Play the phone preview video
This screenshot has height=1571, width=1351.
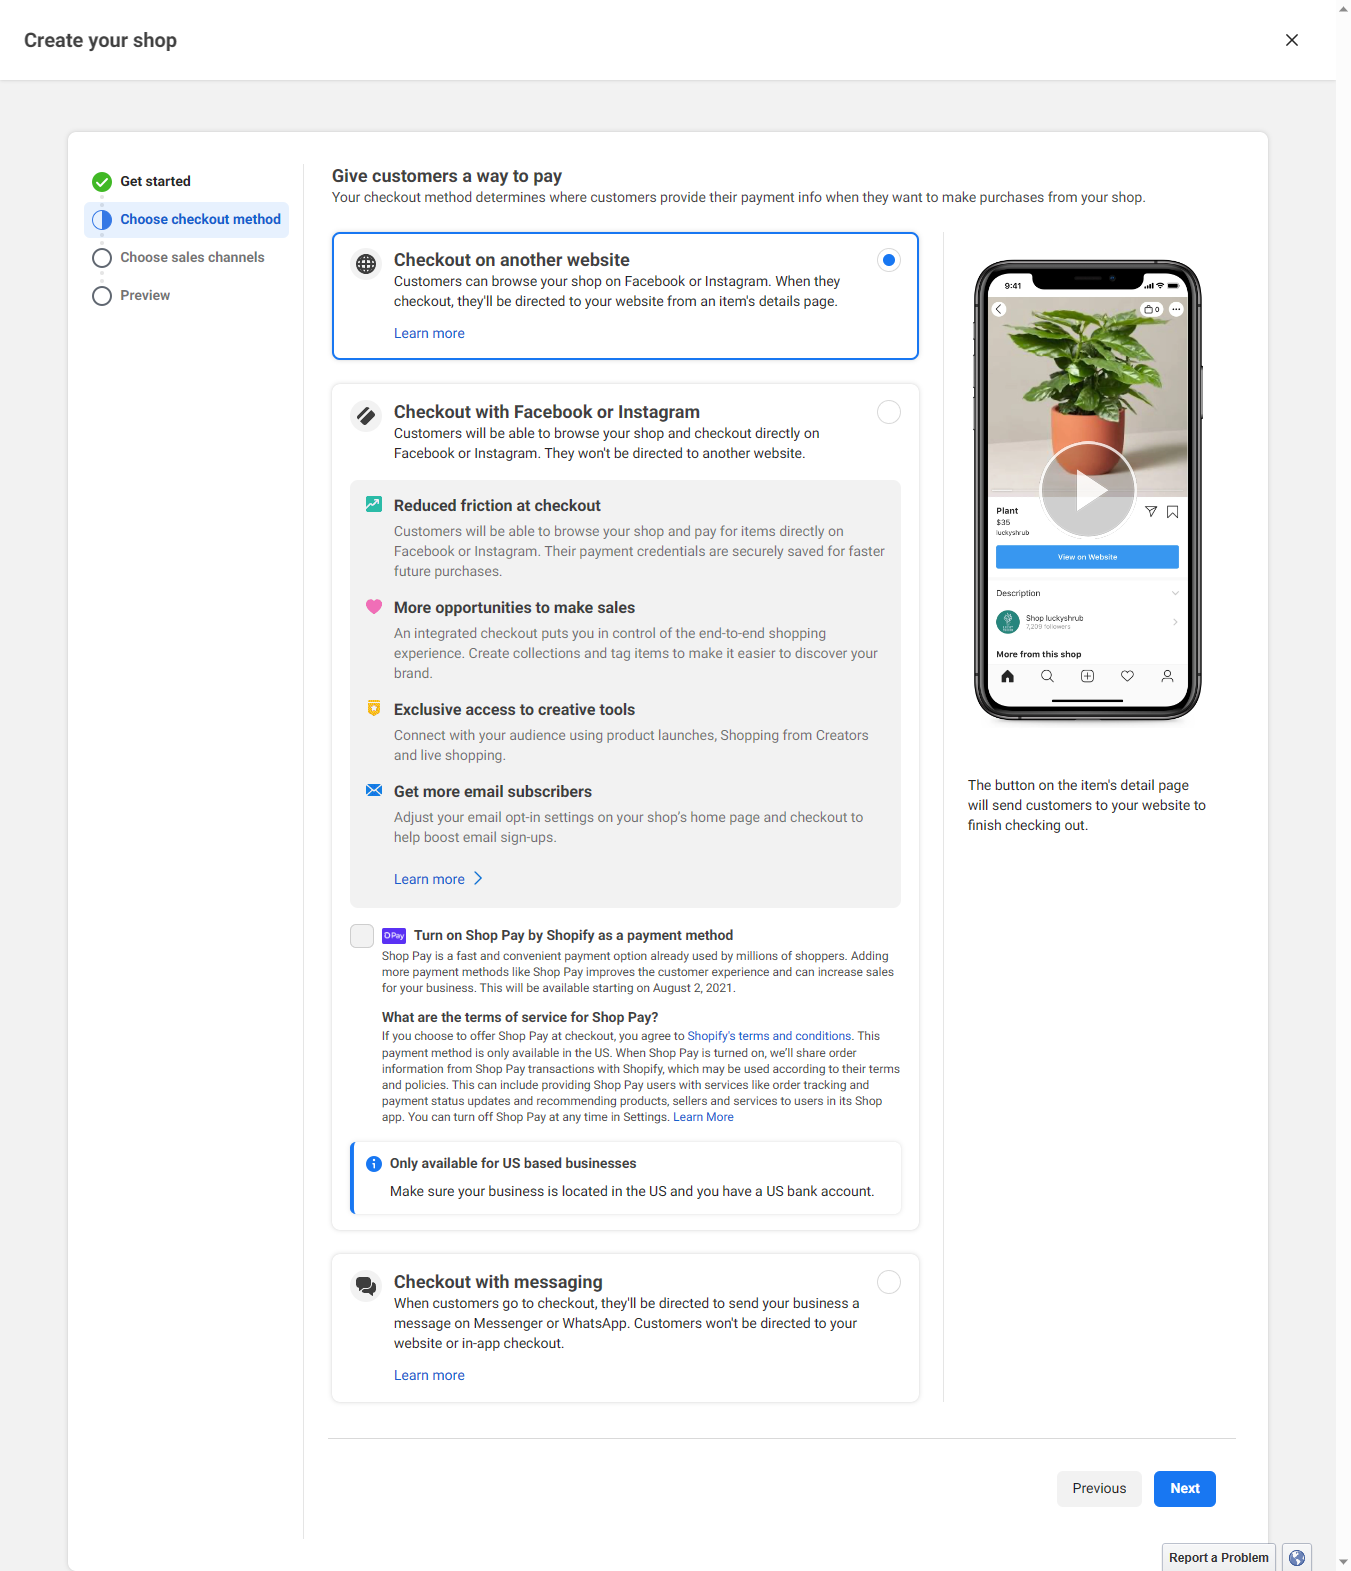click(x=1088, y=490)
